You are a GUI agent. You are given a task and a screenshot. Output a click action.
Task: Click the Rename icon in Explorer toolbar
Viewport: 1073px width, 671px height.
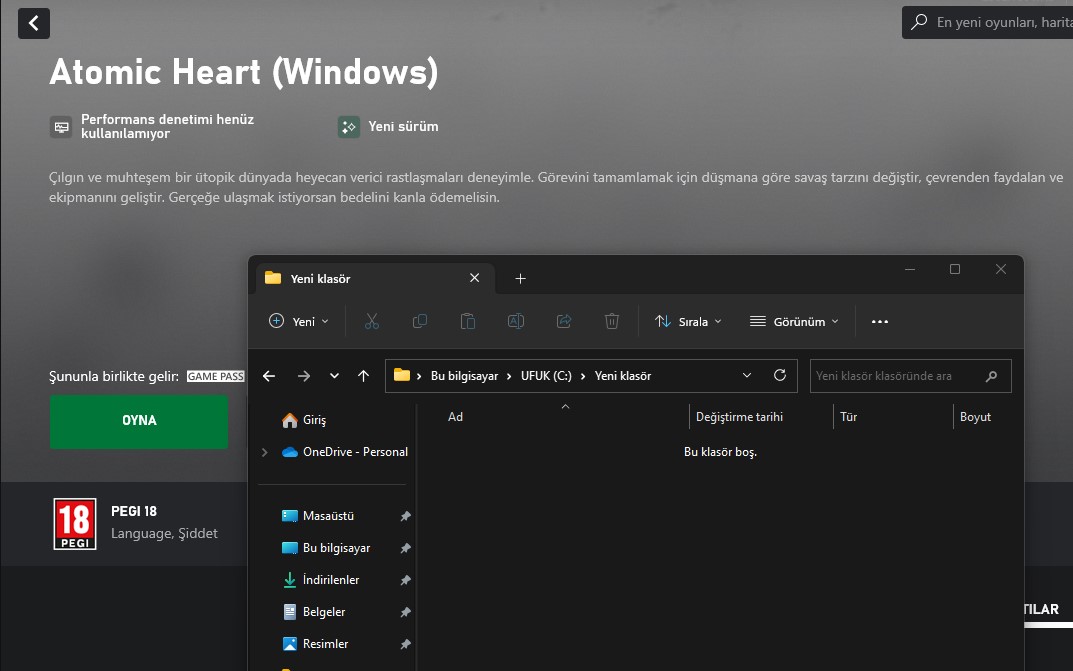click(x=515, y=321)
